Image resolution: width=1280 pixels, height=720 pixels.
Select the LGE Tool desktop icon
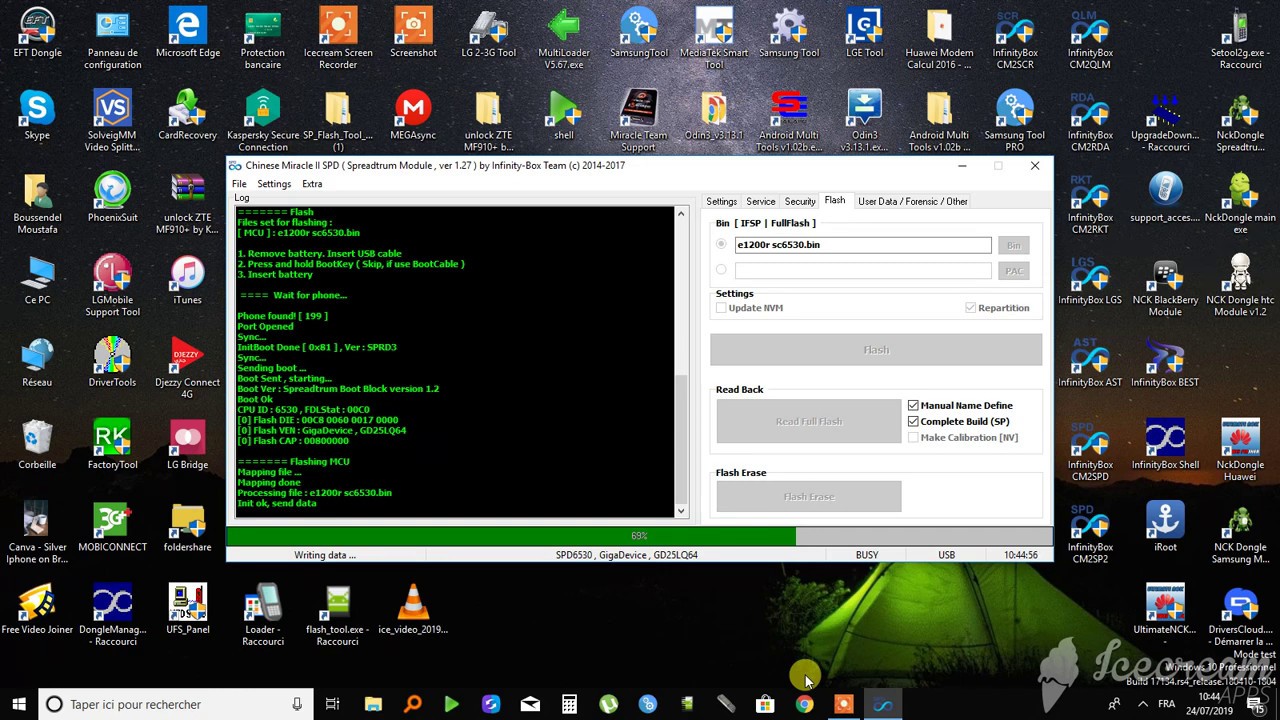pyautogui.click(x=864, y=33)
